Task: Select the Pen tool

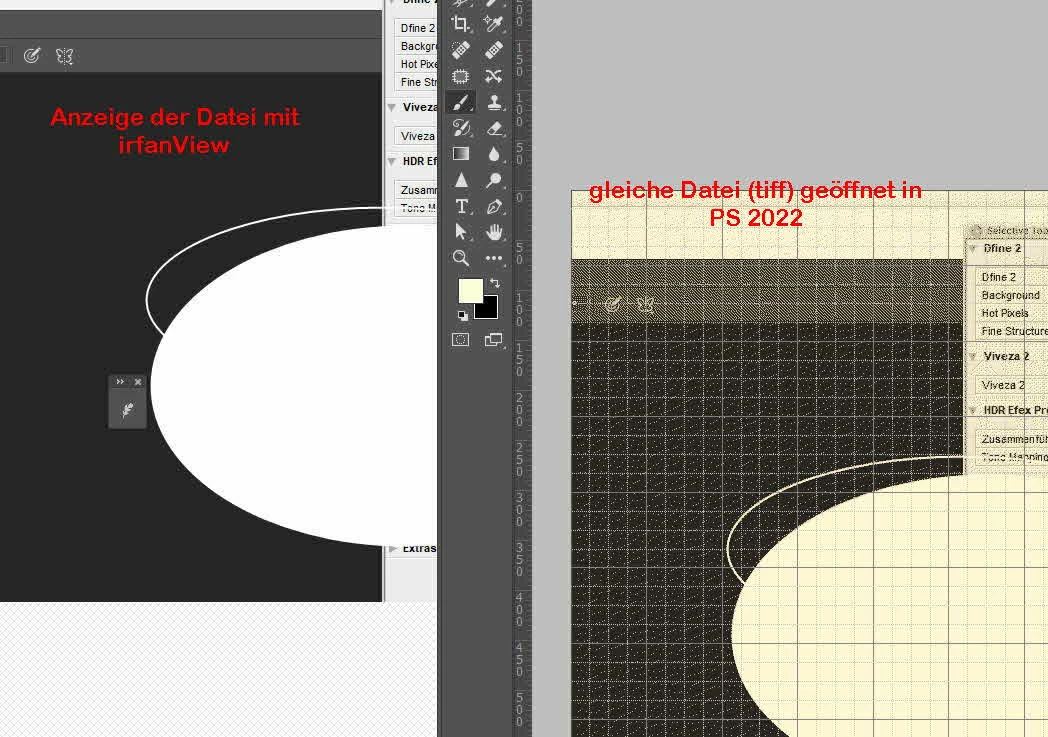Action: pyautogui.click(x=494, y=206)
